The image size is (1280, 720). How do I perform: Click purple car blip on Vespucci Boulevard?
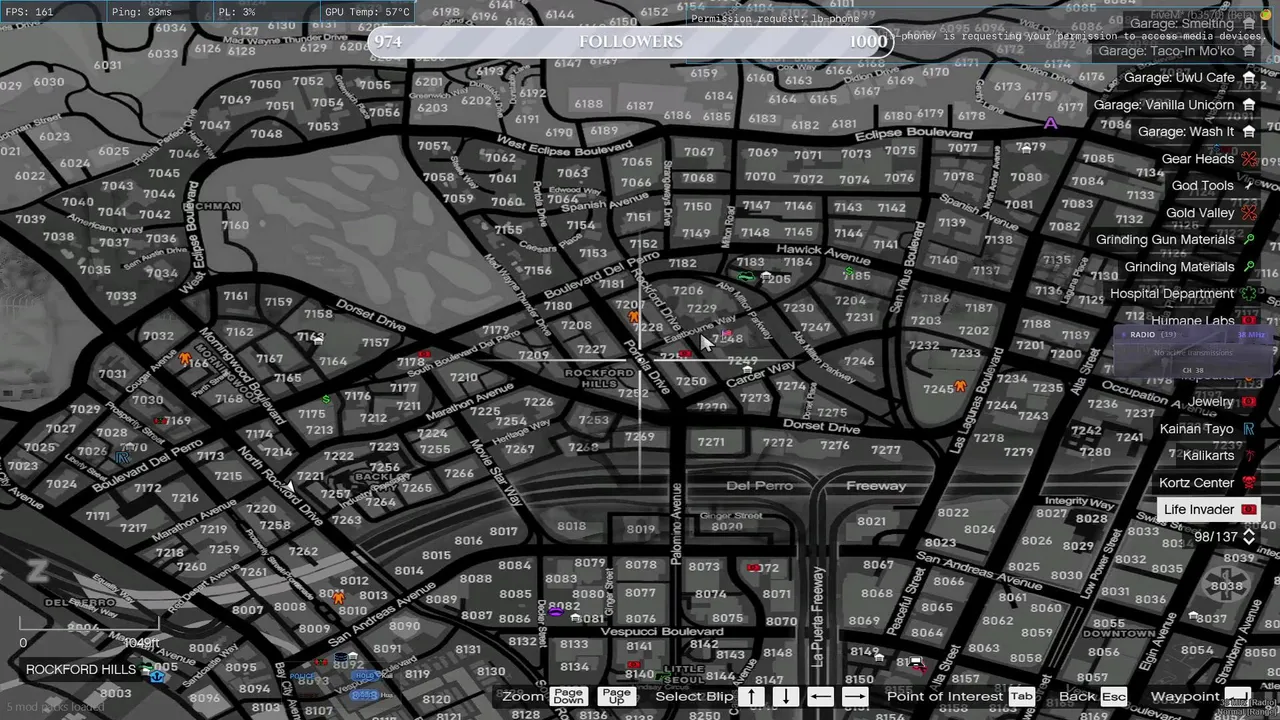tap(555, 611)
